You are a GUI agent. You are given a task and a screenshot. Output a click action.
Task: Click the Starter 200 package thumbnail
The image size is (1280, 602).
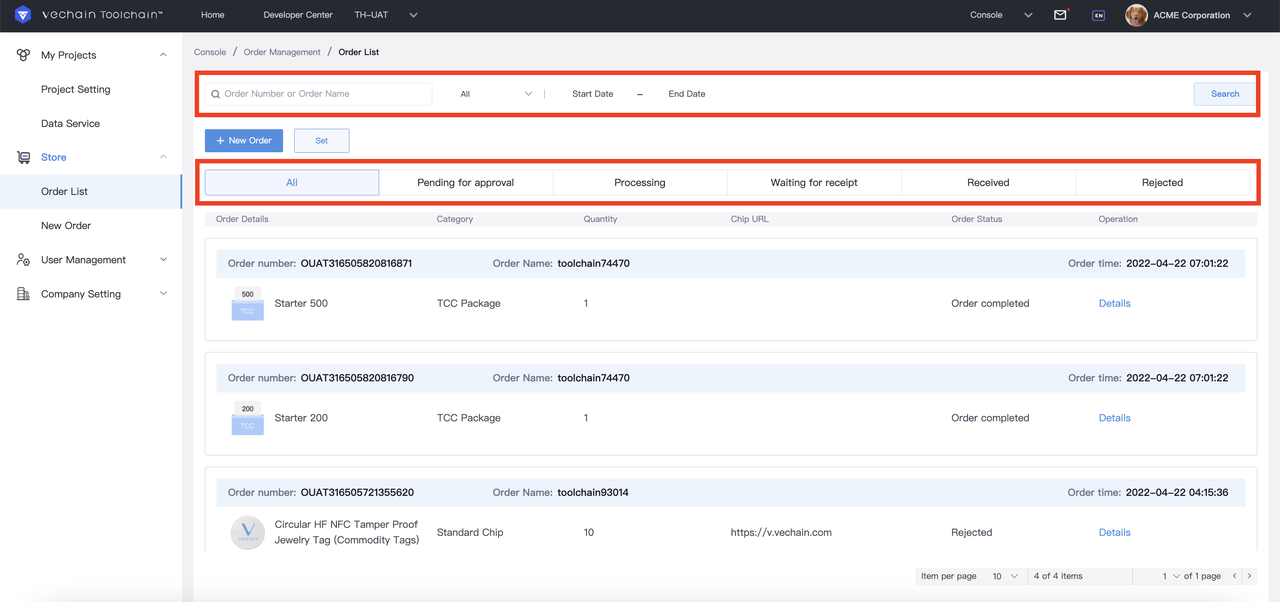tap(247, 419)
